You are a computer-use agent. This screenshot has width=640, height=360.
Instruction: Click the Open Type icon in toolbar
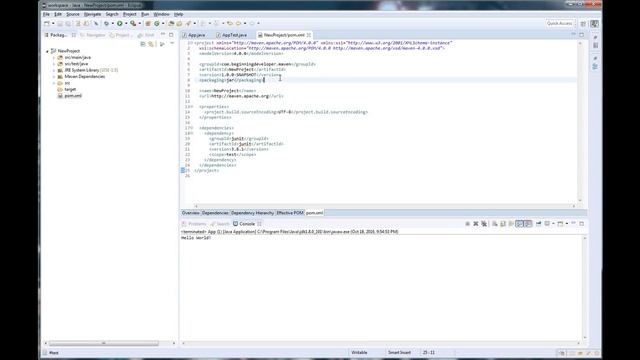click(x=171, y=24)
